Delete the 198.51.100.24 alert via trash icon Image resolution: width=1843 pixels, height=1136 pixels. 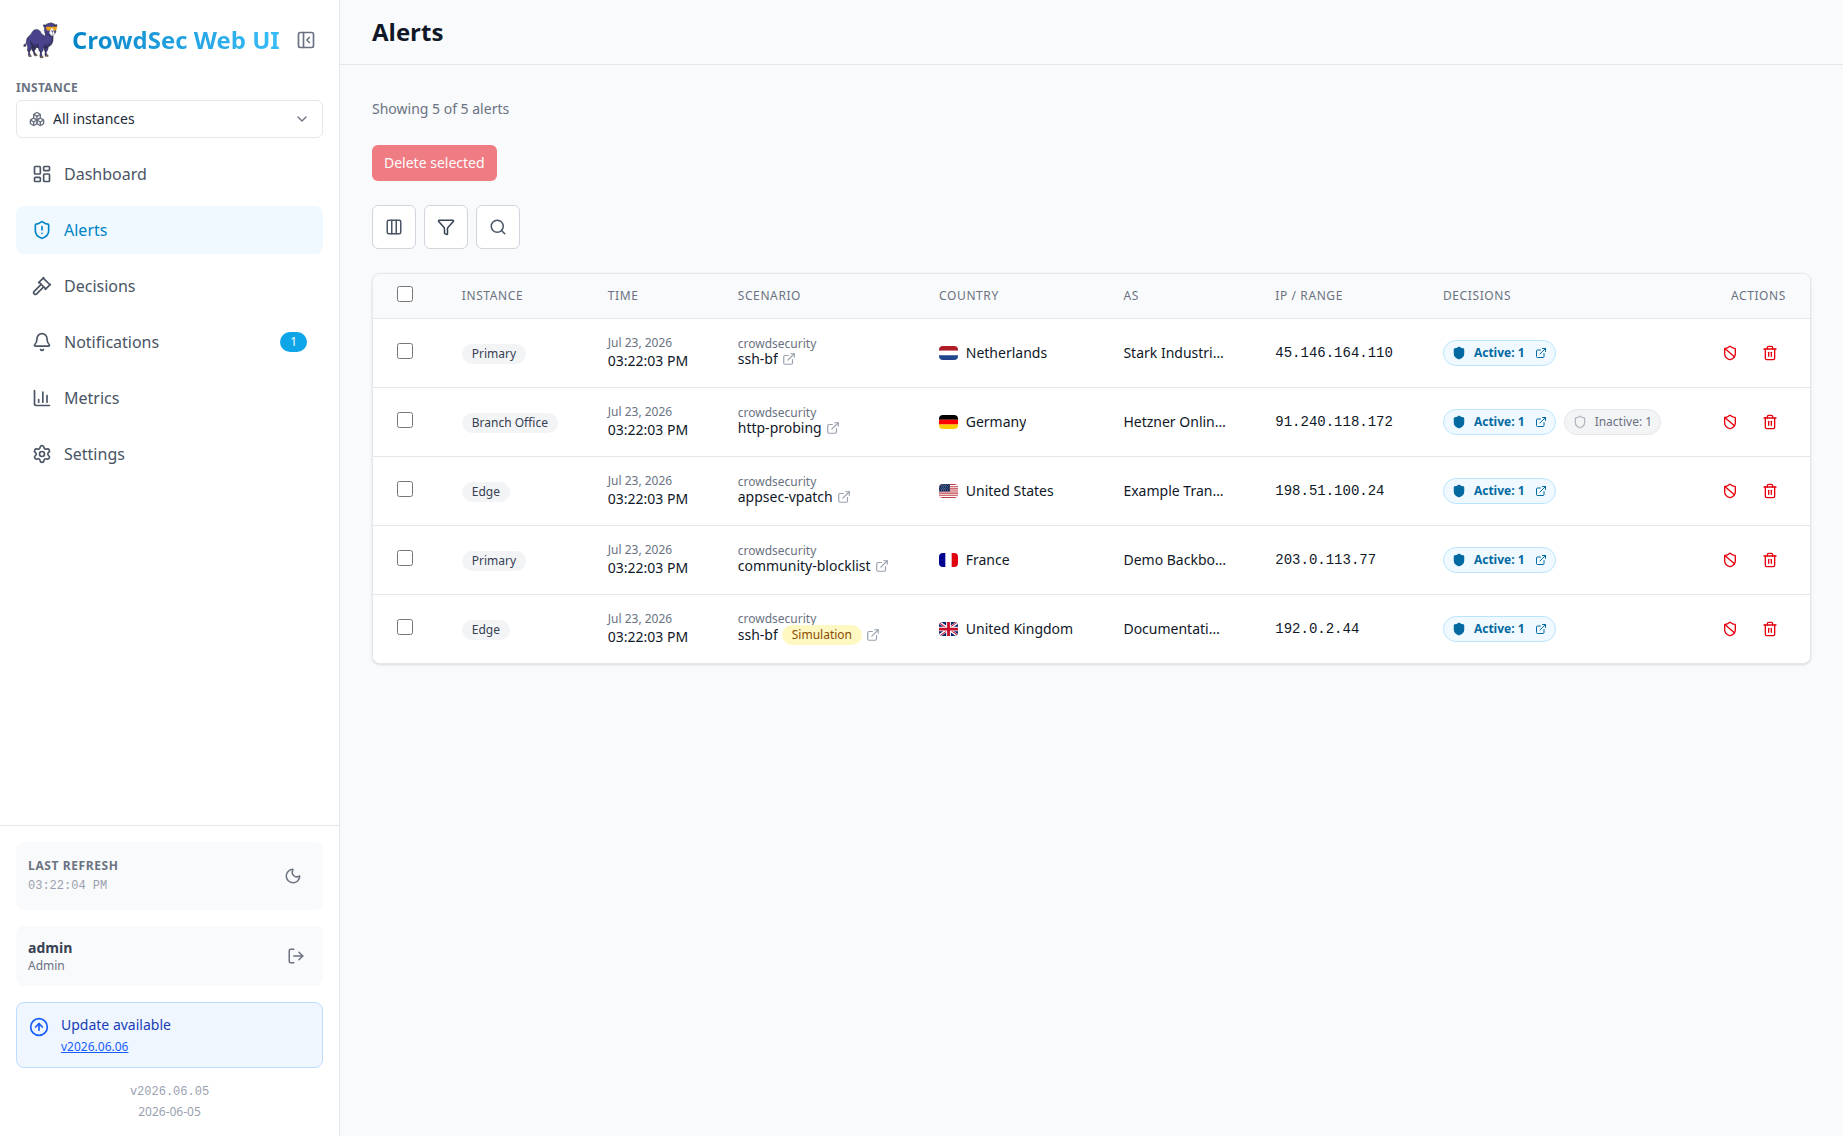[x=1770, y=491]
